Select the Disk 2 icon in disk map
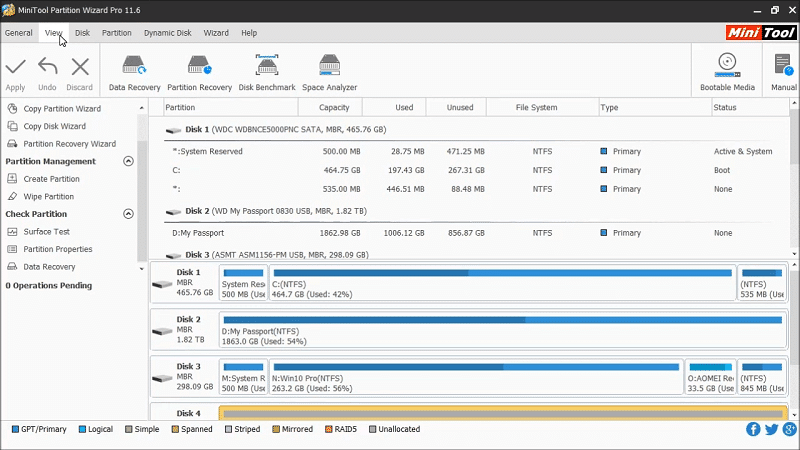This screenshot has width=800, height=450. point(162,331)
